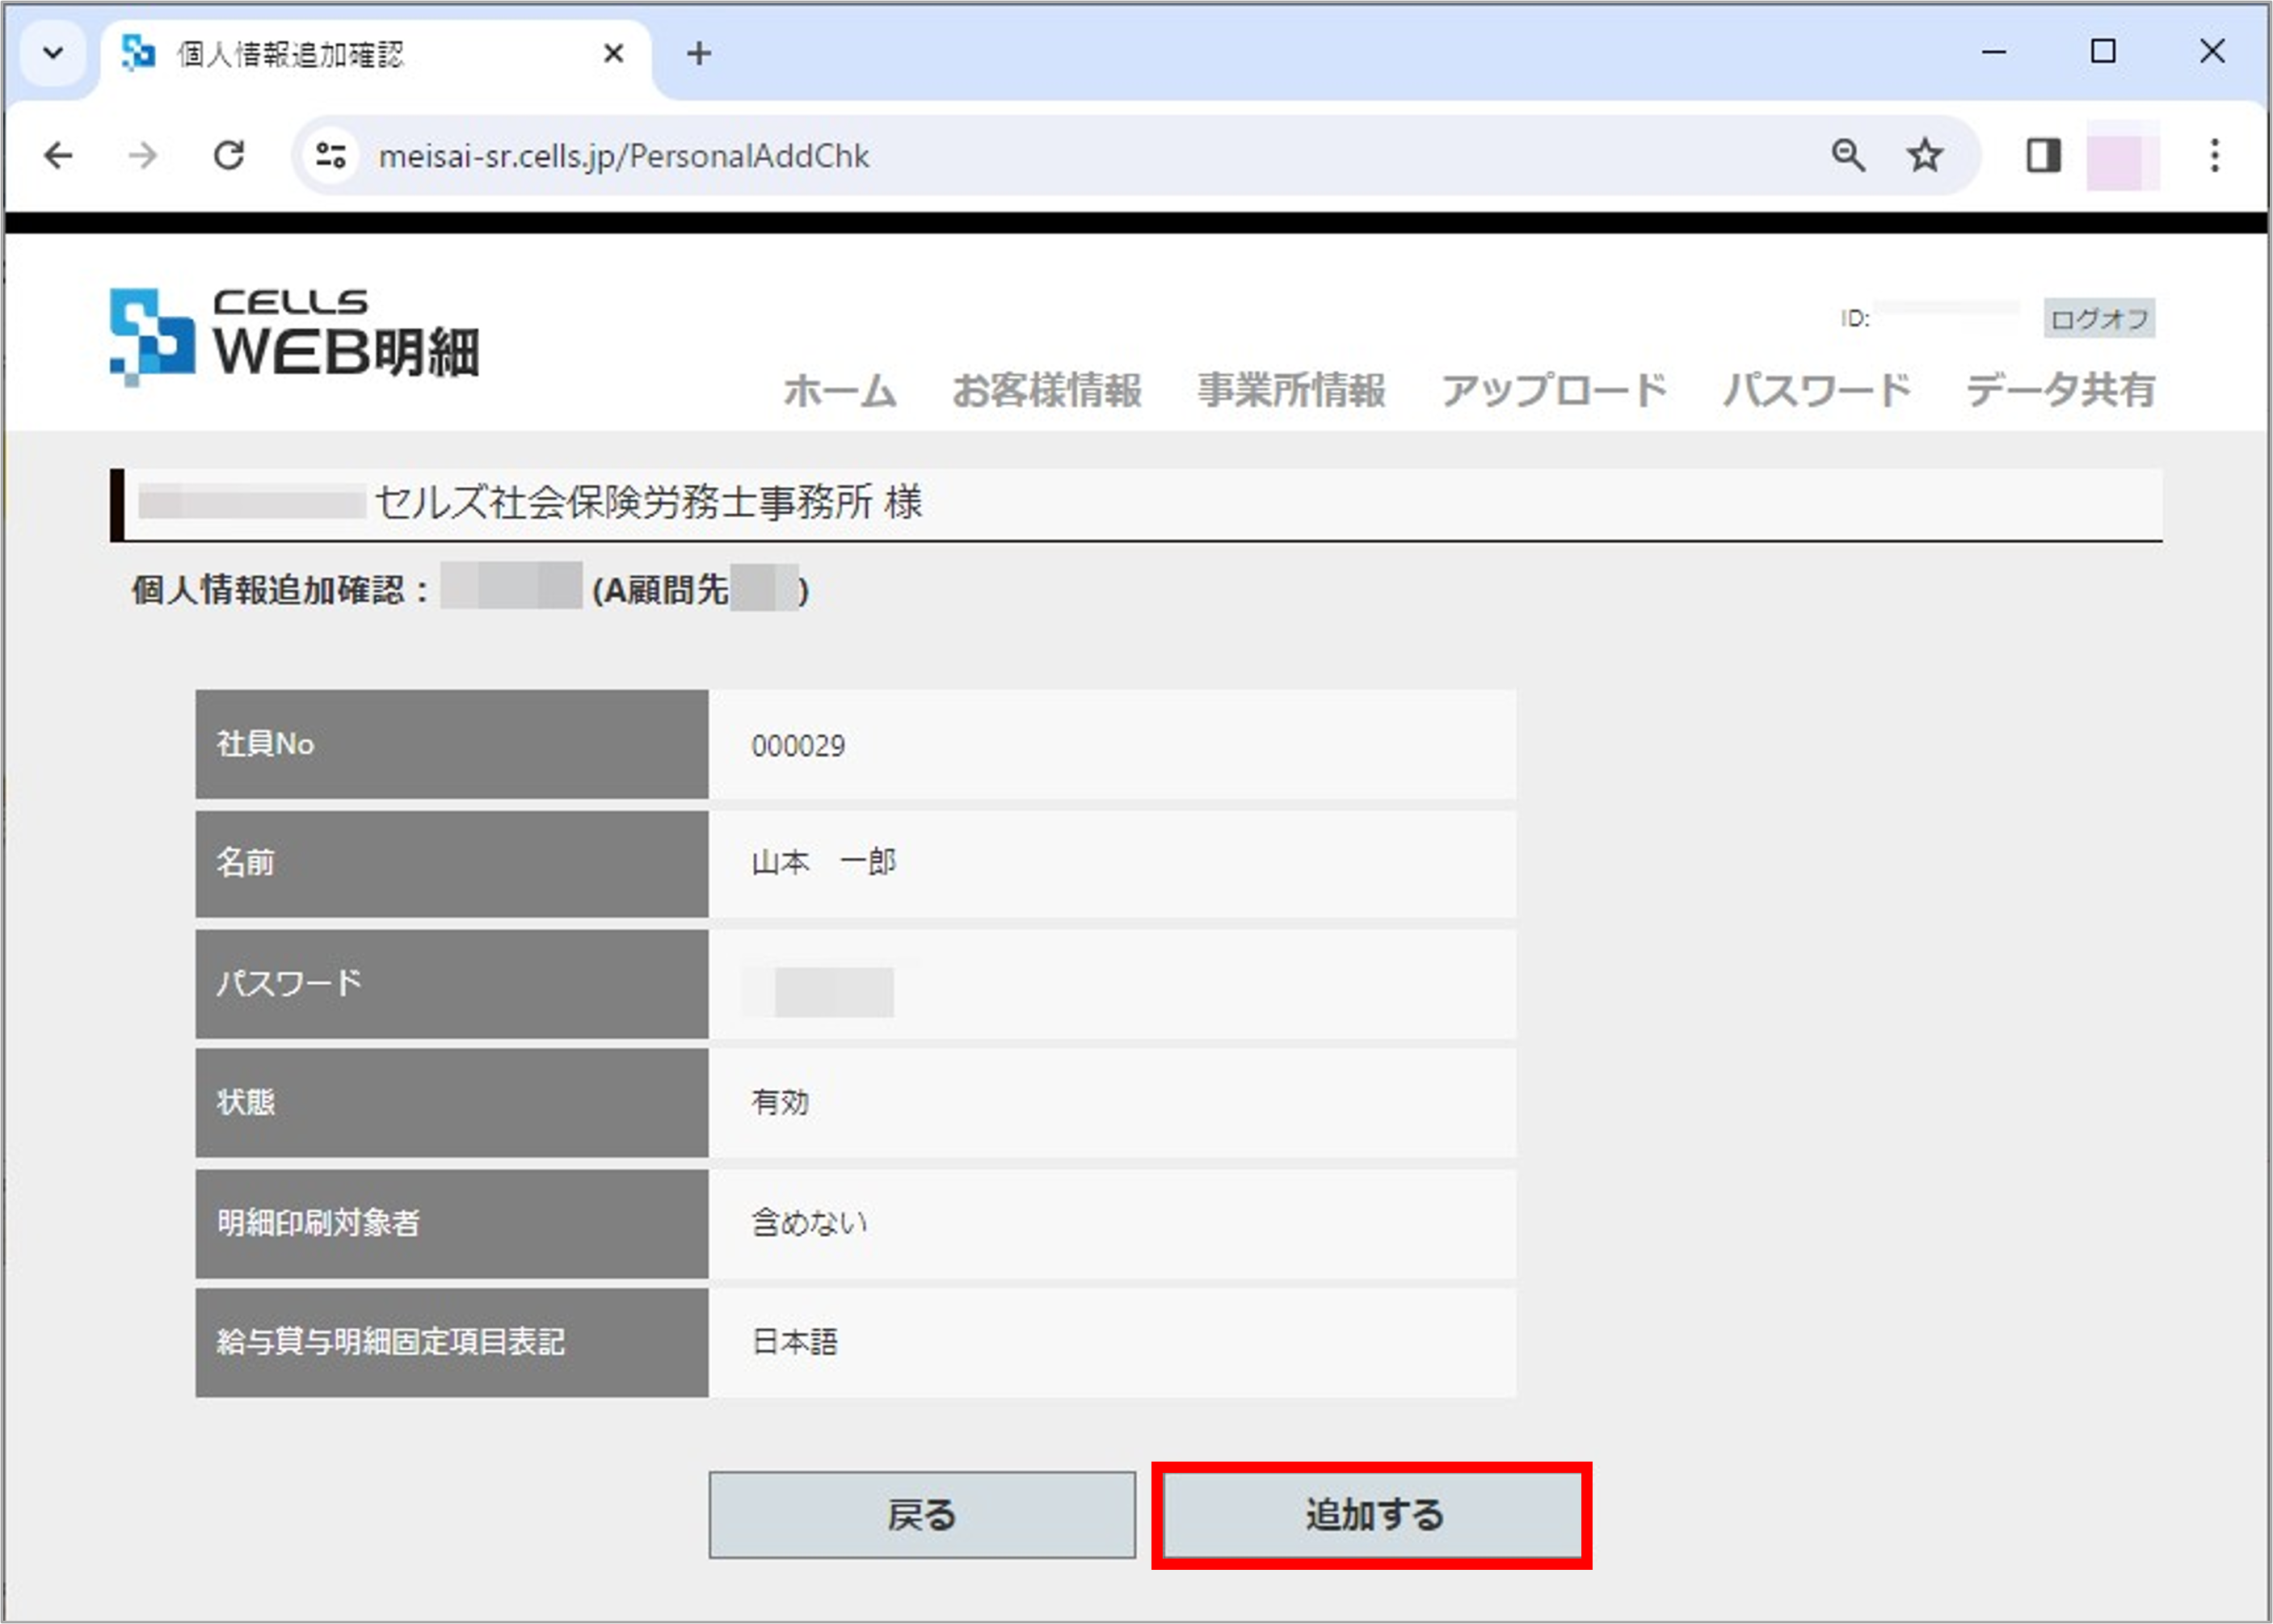Open Chrome three-dot menu
This screenshot has width=2273, height=1624.
[2214, 156]
